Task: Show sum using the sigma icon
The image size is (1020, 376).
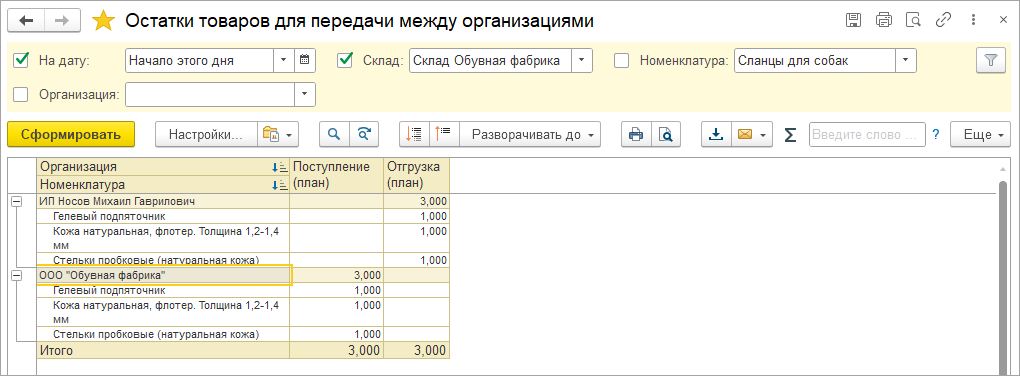Action: coord(790,135)
